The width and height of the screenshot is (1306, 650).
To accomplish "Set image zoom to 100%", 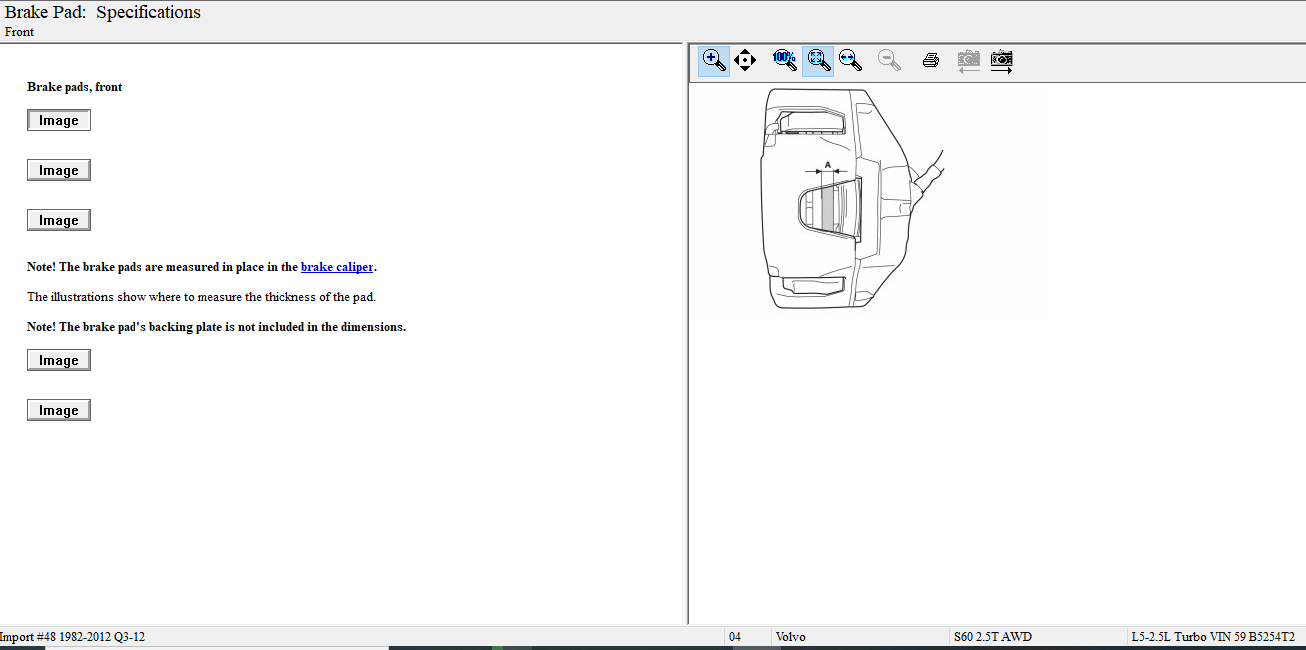I will click(x=785, y=60).
